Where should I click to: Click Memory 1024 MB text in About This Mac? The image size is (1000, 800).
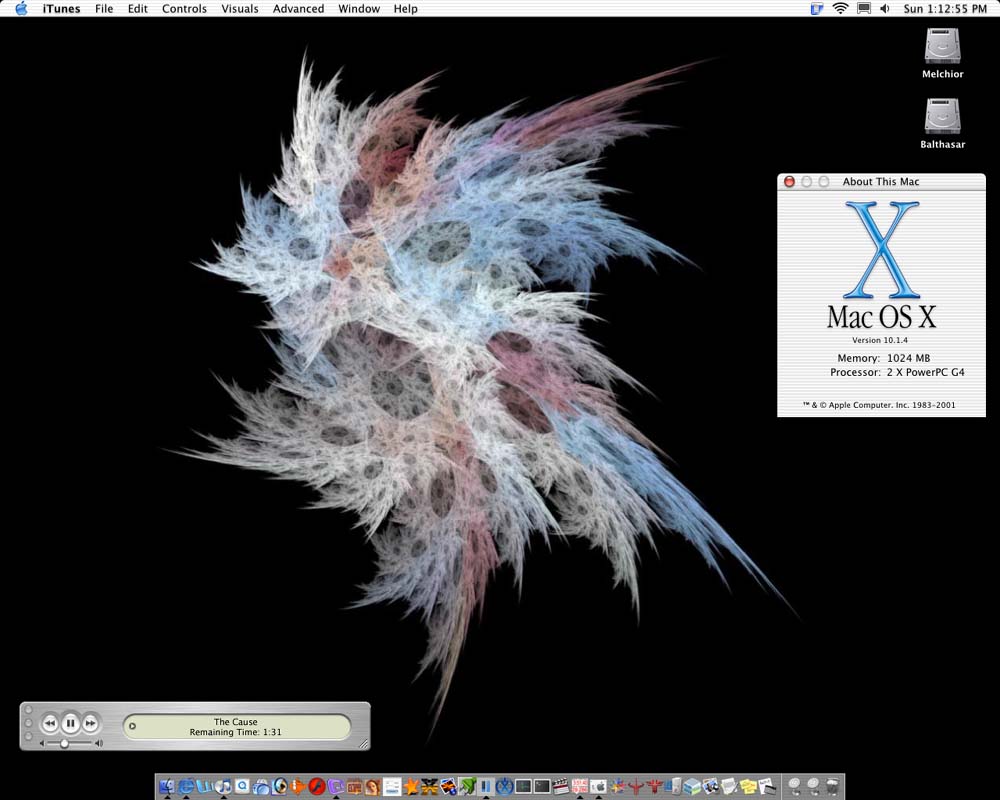[x=884, y=358]
